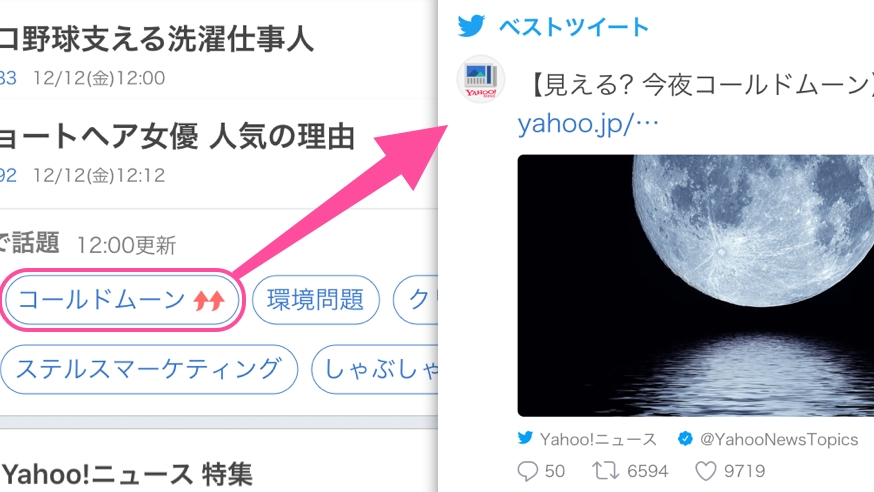This screenshot has height=492, width=874.
Task: Tap the retweet arrows icon
Action: pyautogui.click(x=605, y=471)
